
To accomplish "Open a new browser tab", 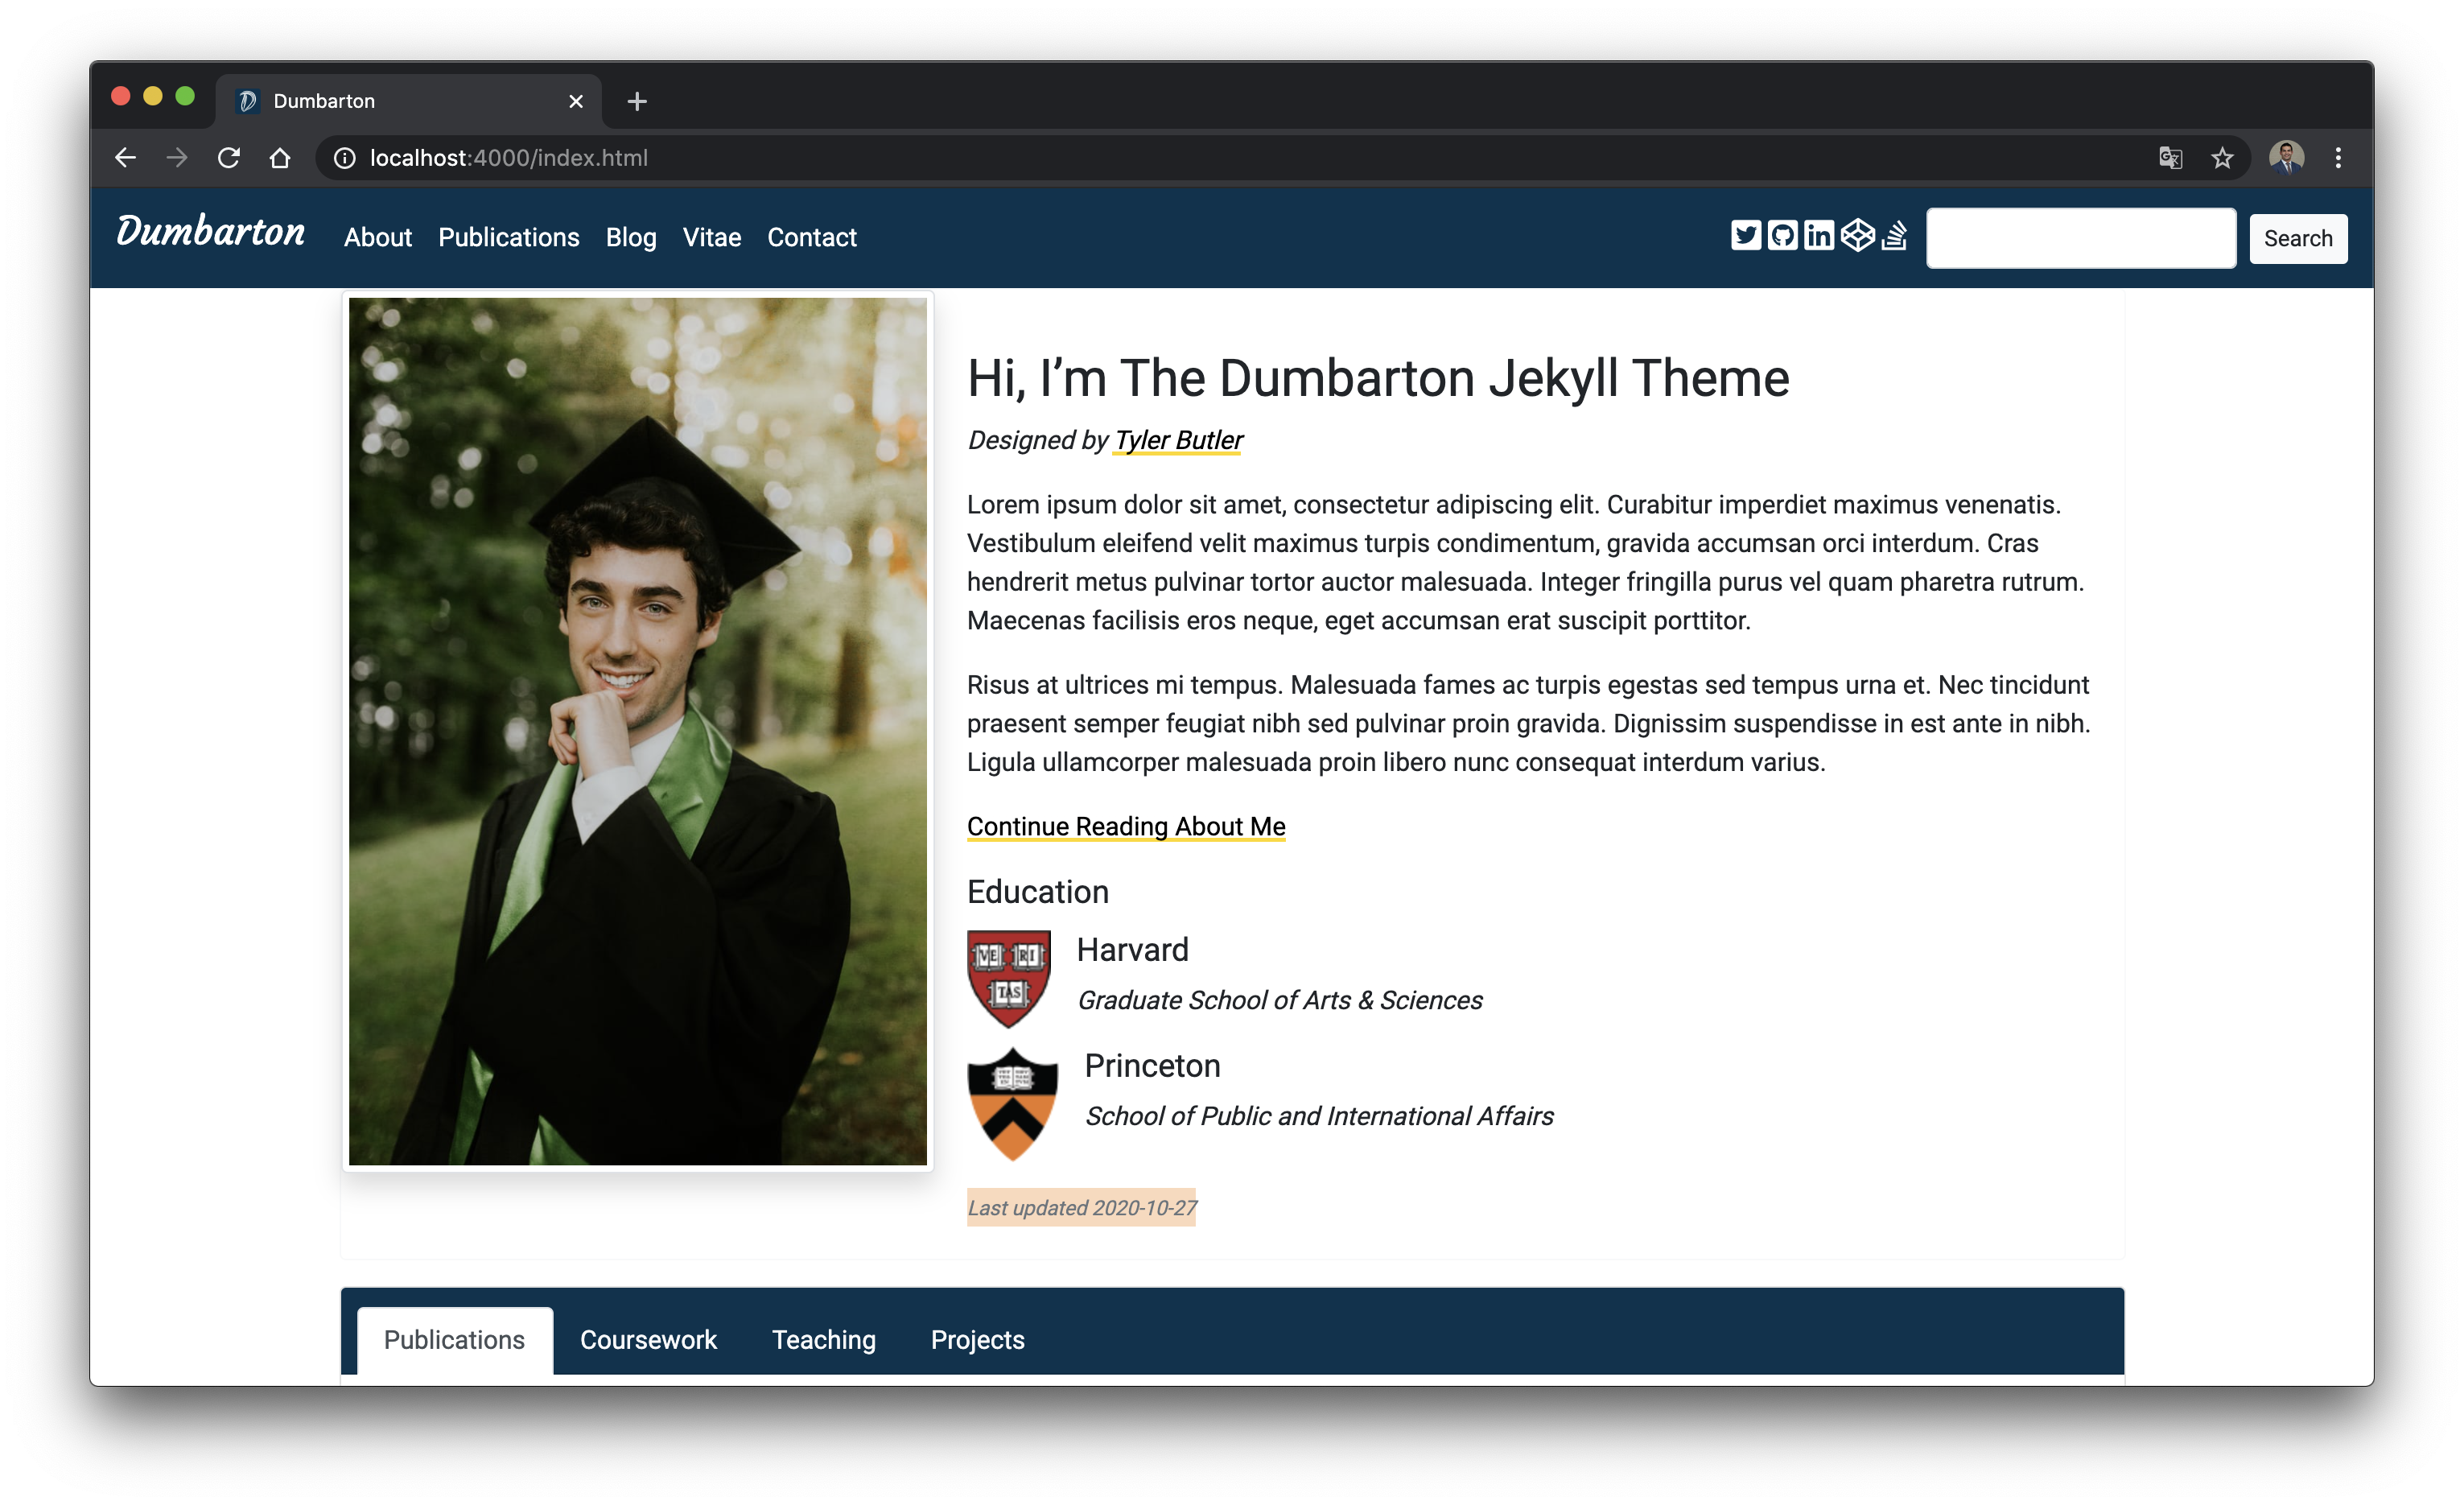I will coord(637,101).
